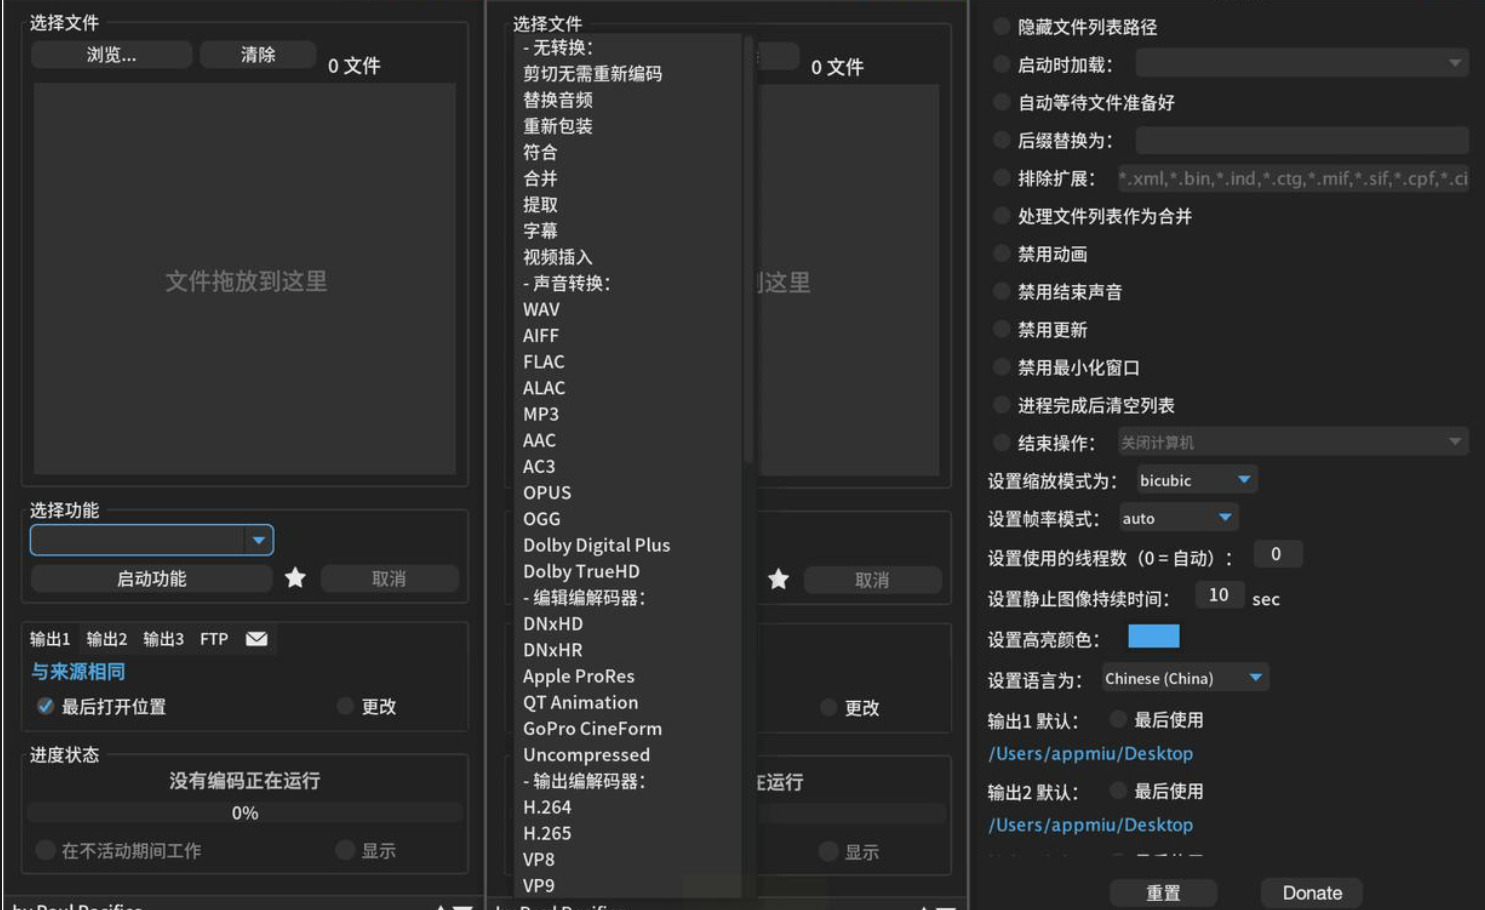Enable the 排除扩展 checkbox
Viewport: 1485px width, 910px height.
click(1001, 178)
